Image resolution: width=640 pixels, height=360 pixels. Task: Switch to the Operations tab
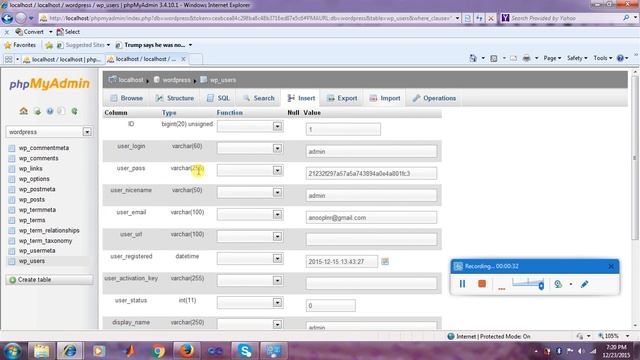(434, 98)
